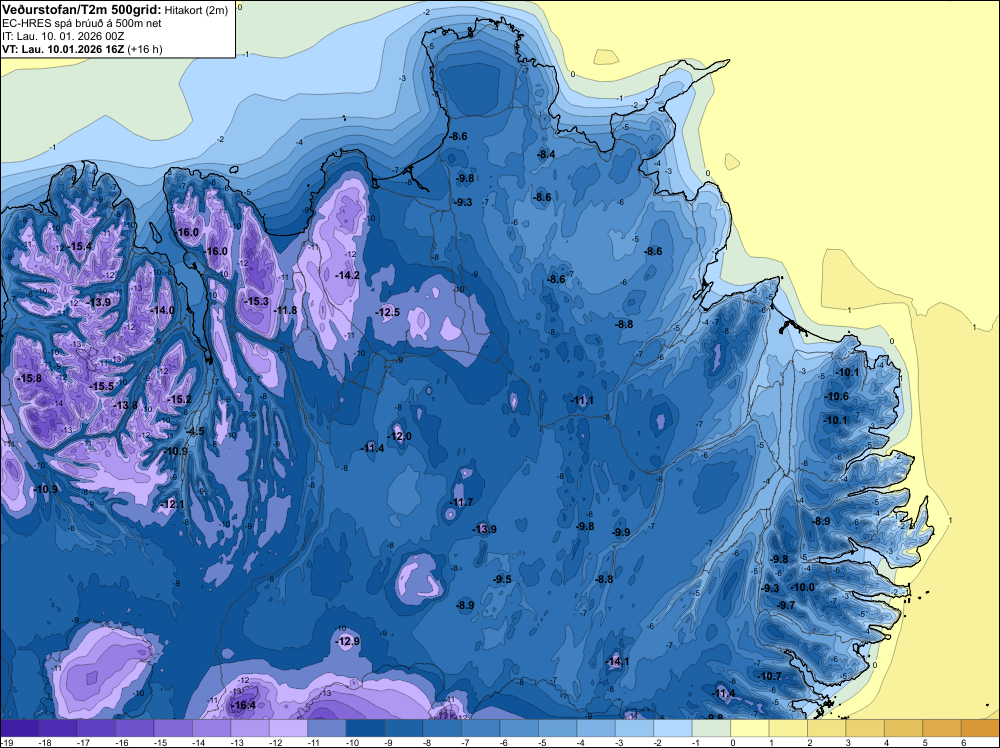Click the -3 label in the legend

620,742
